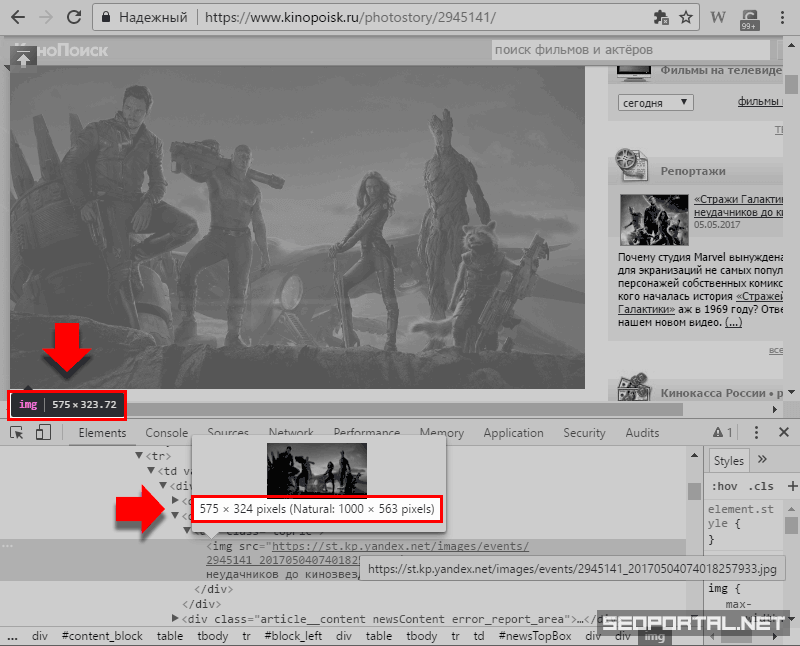Screen dimensions: 800x646
Task: Activate the inspect element picker tool
Action: click(x=17, y=433)
